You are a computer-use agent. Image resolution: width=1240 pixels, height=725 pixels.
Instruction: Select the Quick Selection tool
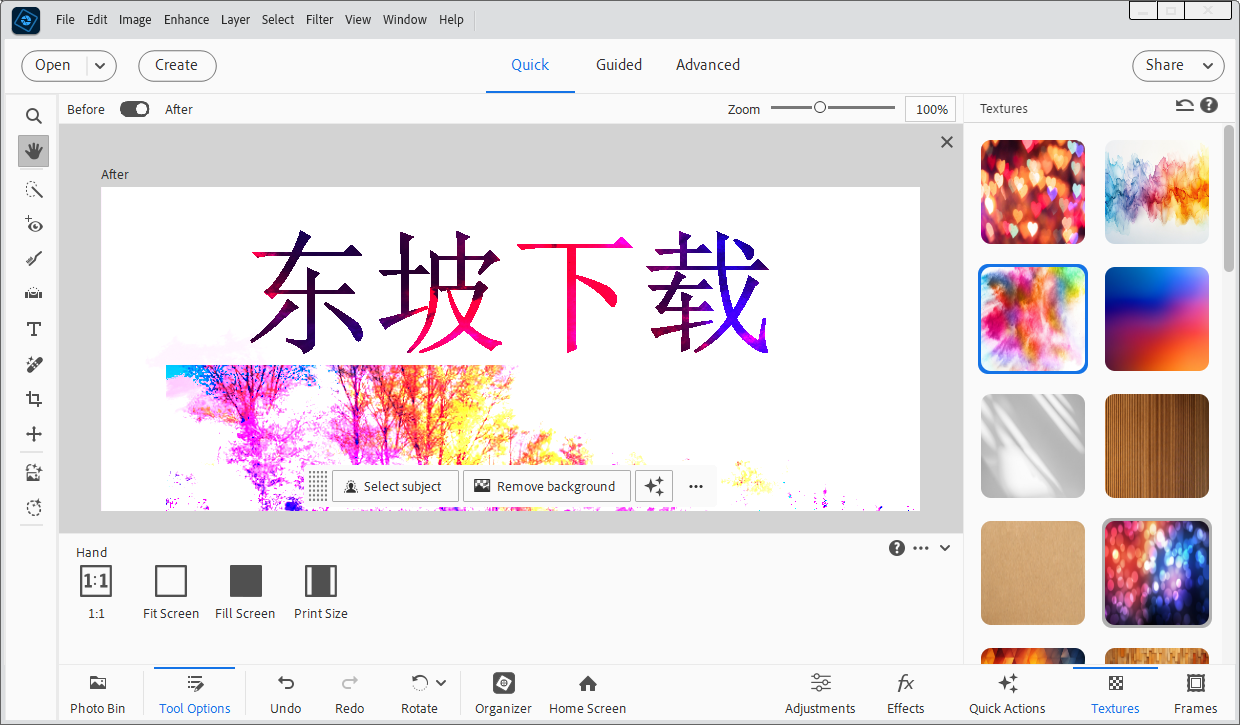pos(33,189)
